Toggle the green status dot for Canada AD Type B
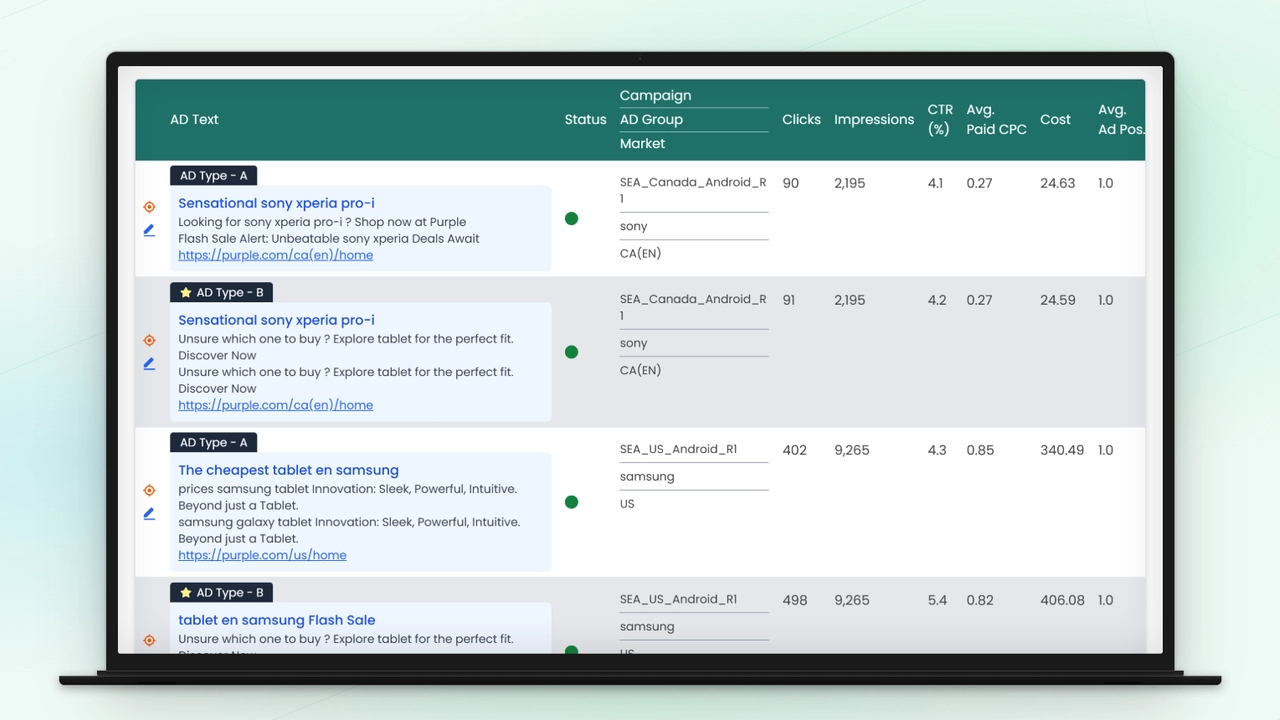The image size is (1280, 720). click(x=571, y=352)
